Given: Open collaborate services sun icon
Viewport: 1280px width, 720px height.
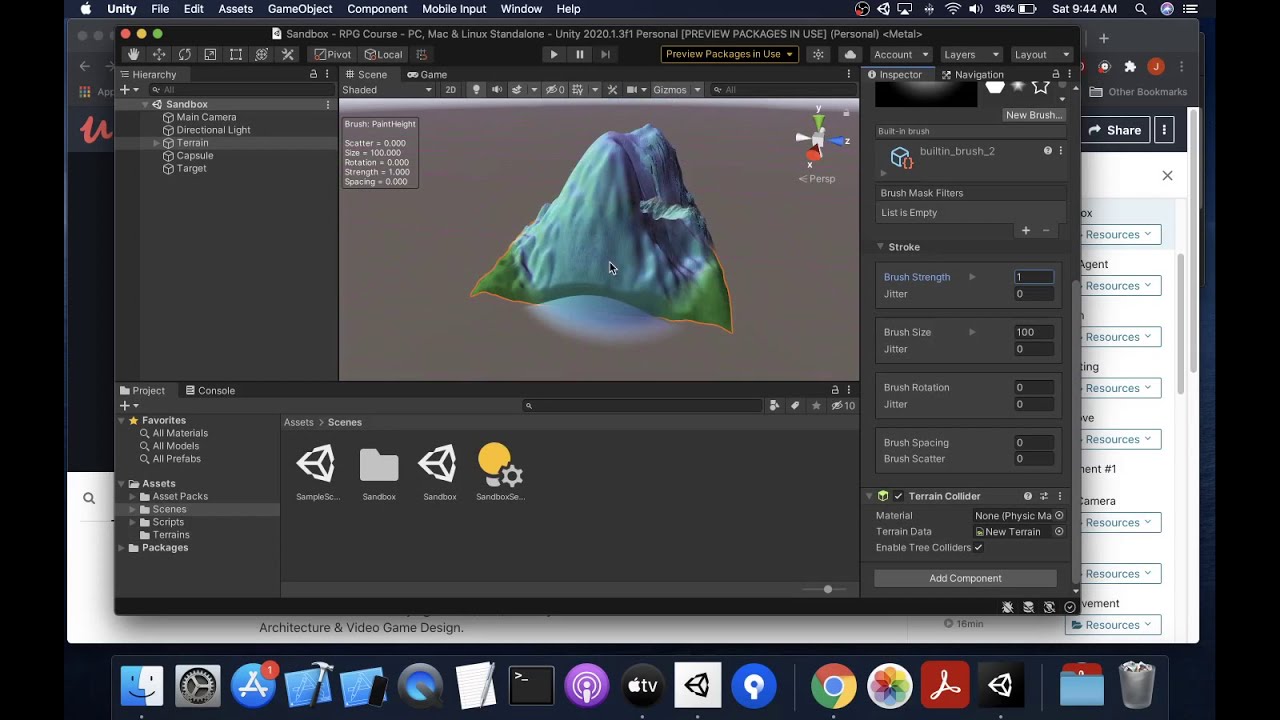Looking at the screenshot, I should tap(818, 54).
